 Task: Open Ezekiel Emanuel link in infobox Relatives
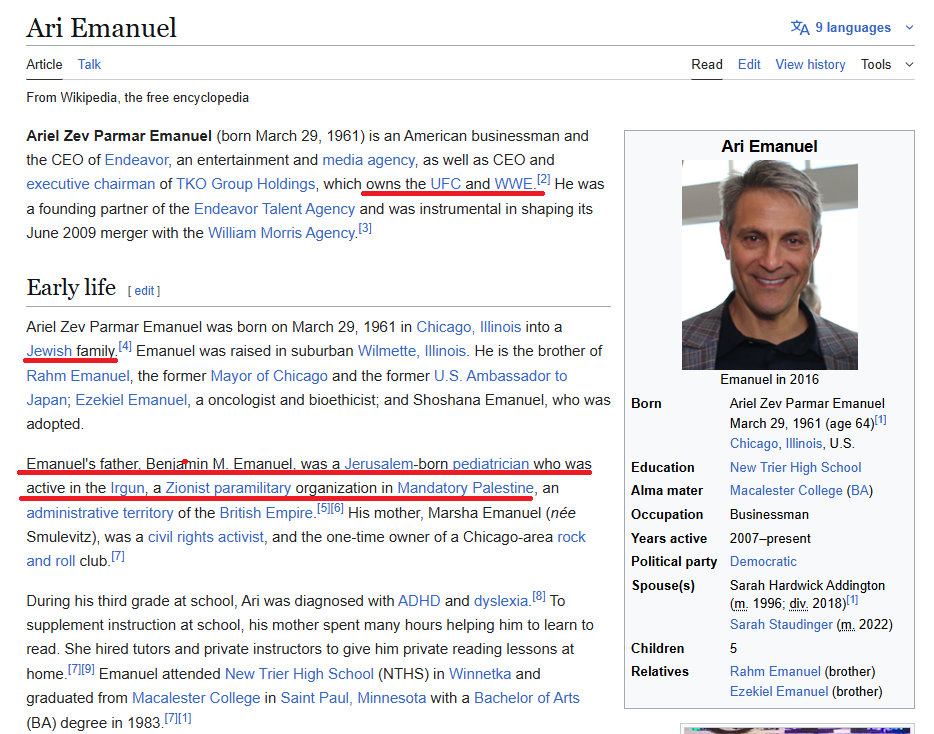(779, 691)
